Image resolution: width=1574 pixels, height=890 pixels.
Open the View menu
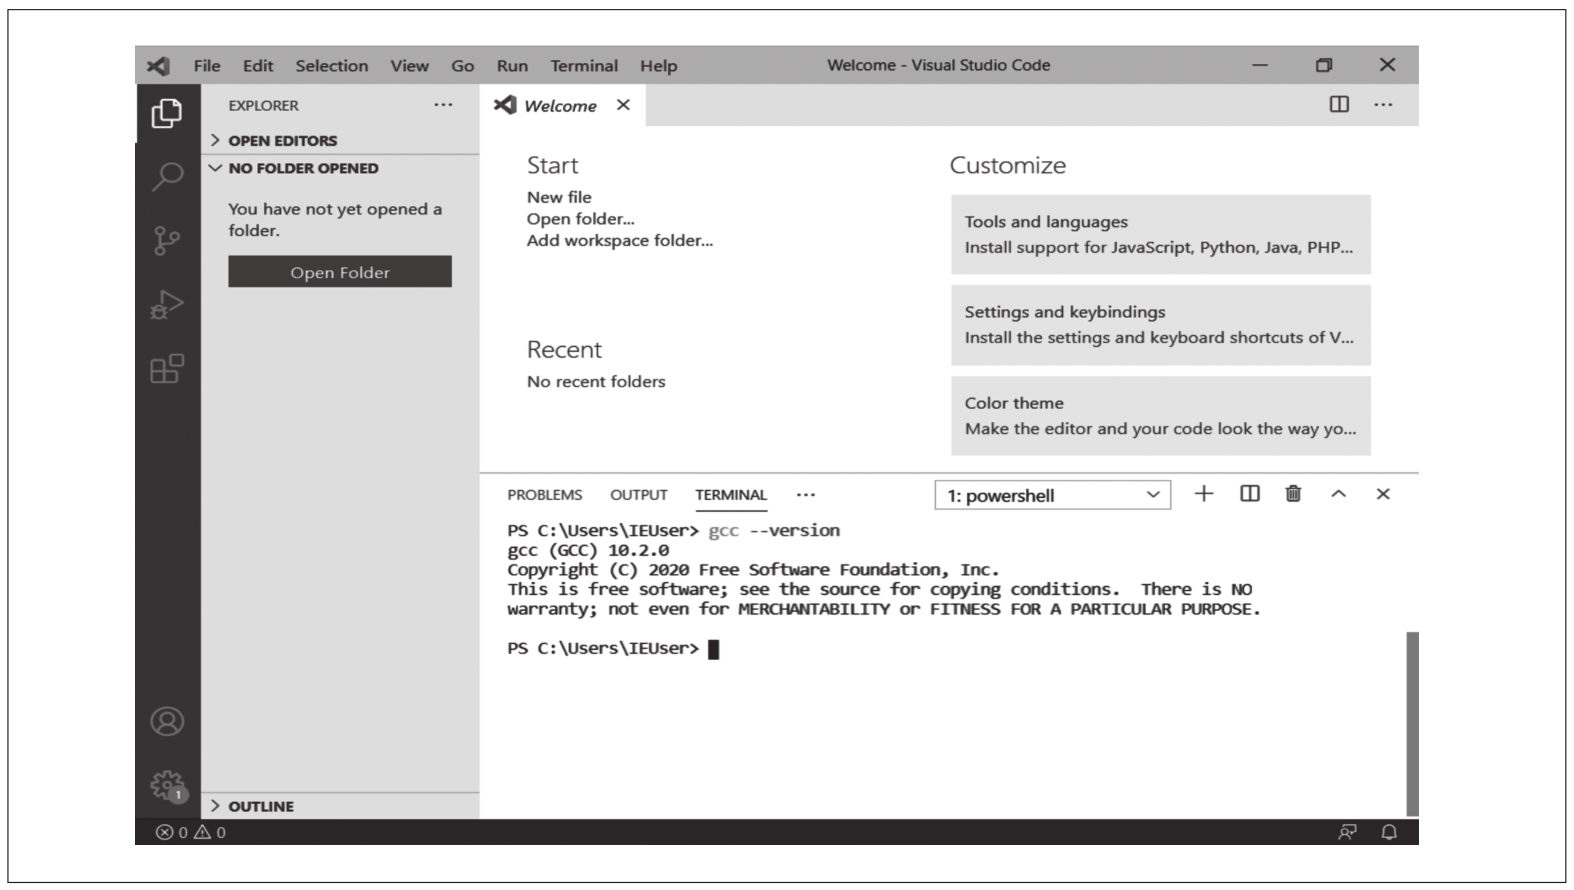(409, 66)
